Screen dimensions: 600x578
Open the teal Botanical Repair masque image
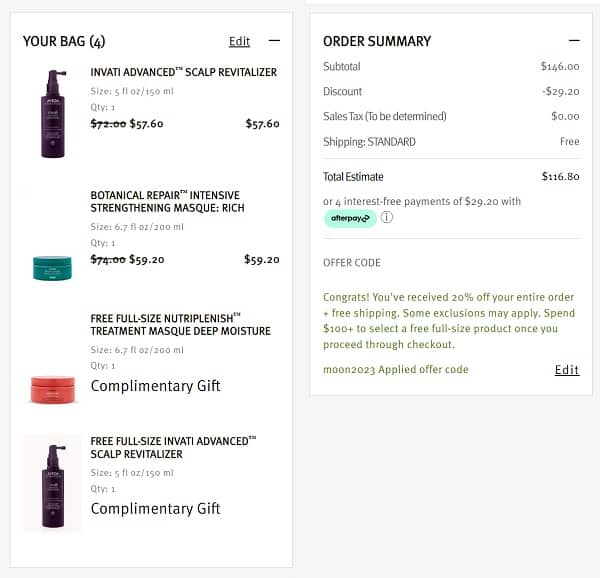(52, 268)
